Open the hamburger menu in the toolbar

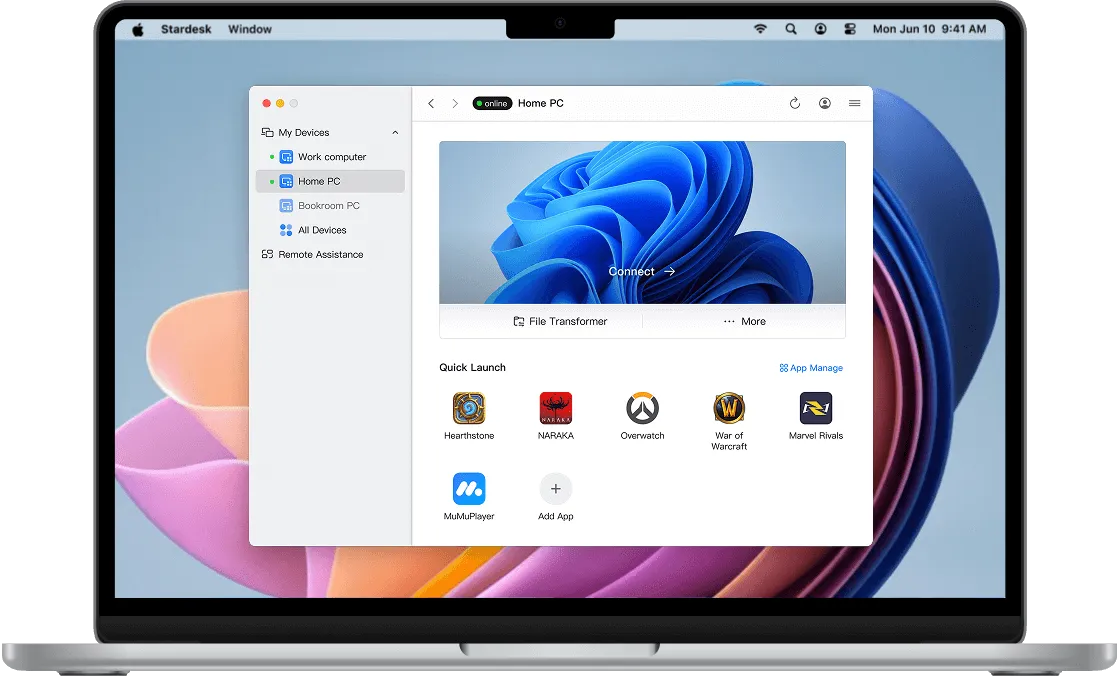[x=854, y=103]
